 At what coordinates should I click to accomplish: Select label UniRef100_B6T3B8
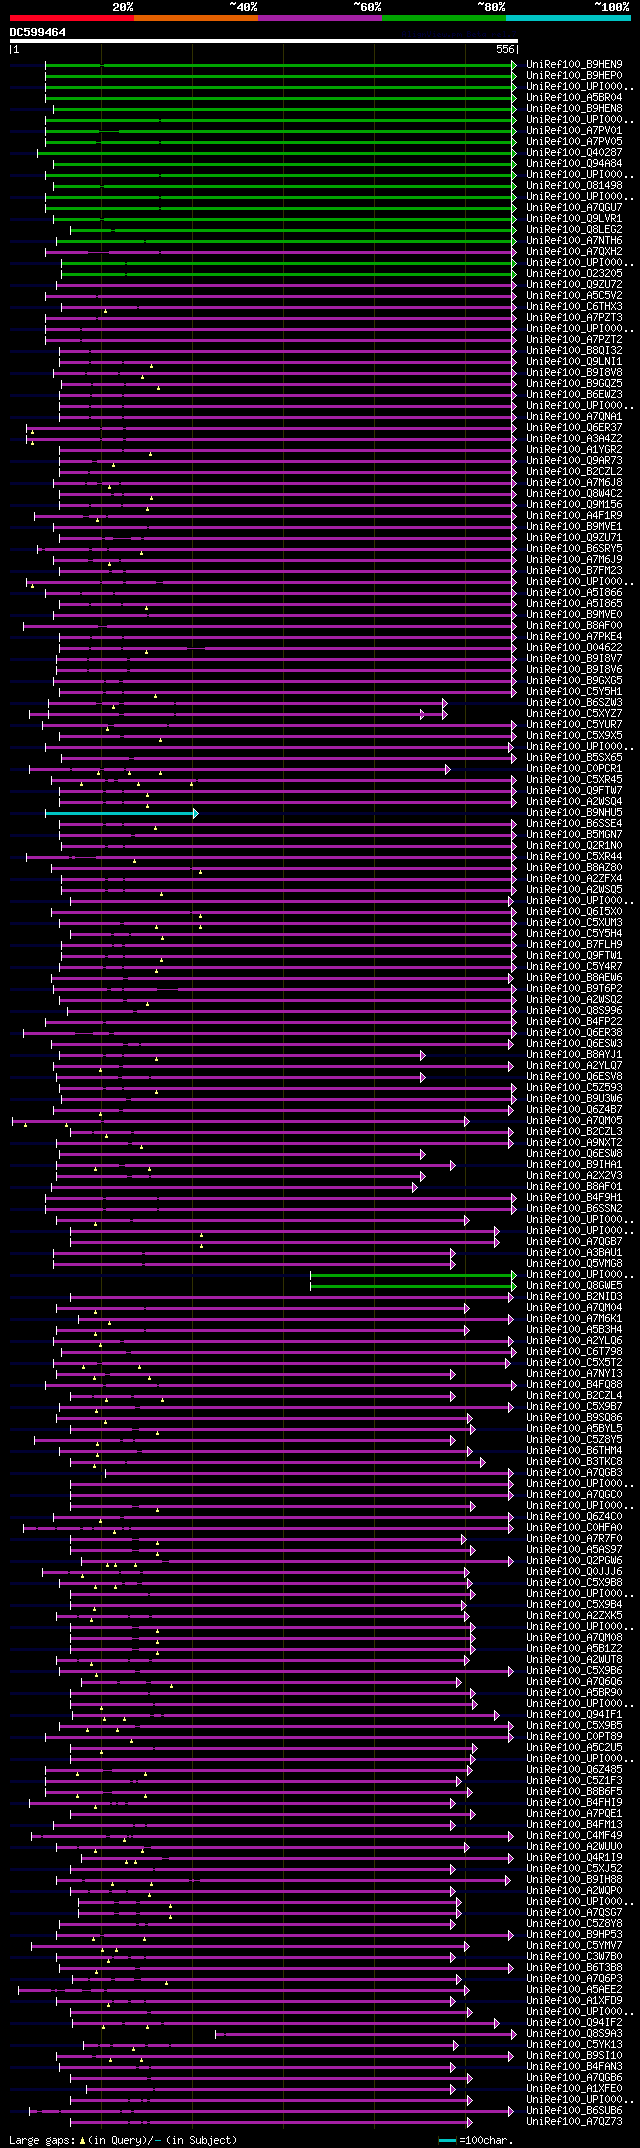click(574, 1968)
